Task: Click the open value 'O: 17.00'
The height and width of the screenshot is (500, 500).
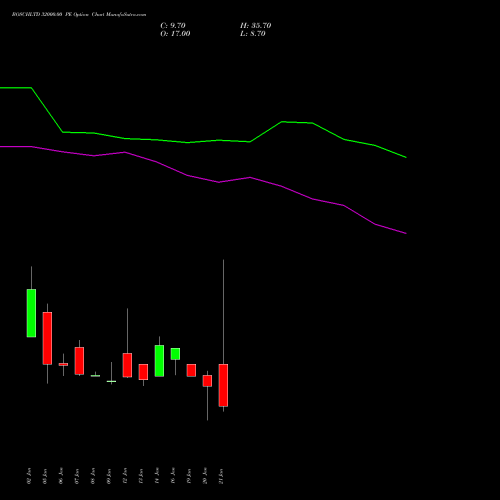Action: click(175, 34)
